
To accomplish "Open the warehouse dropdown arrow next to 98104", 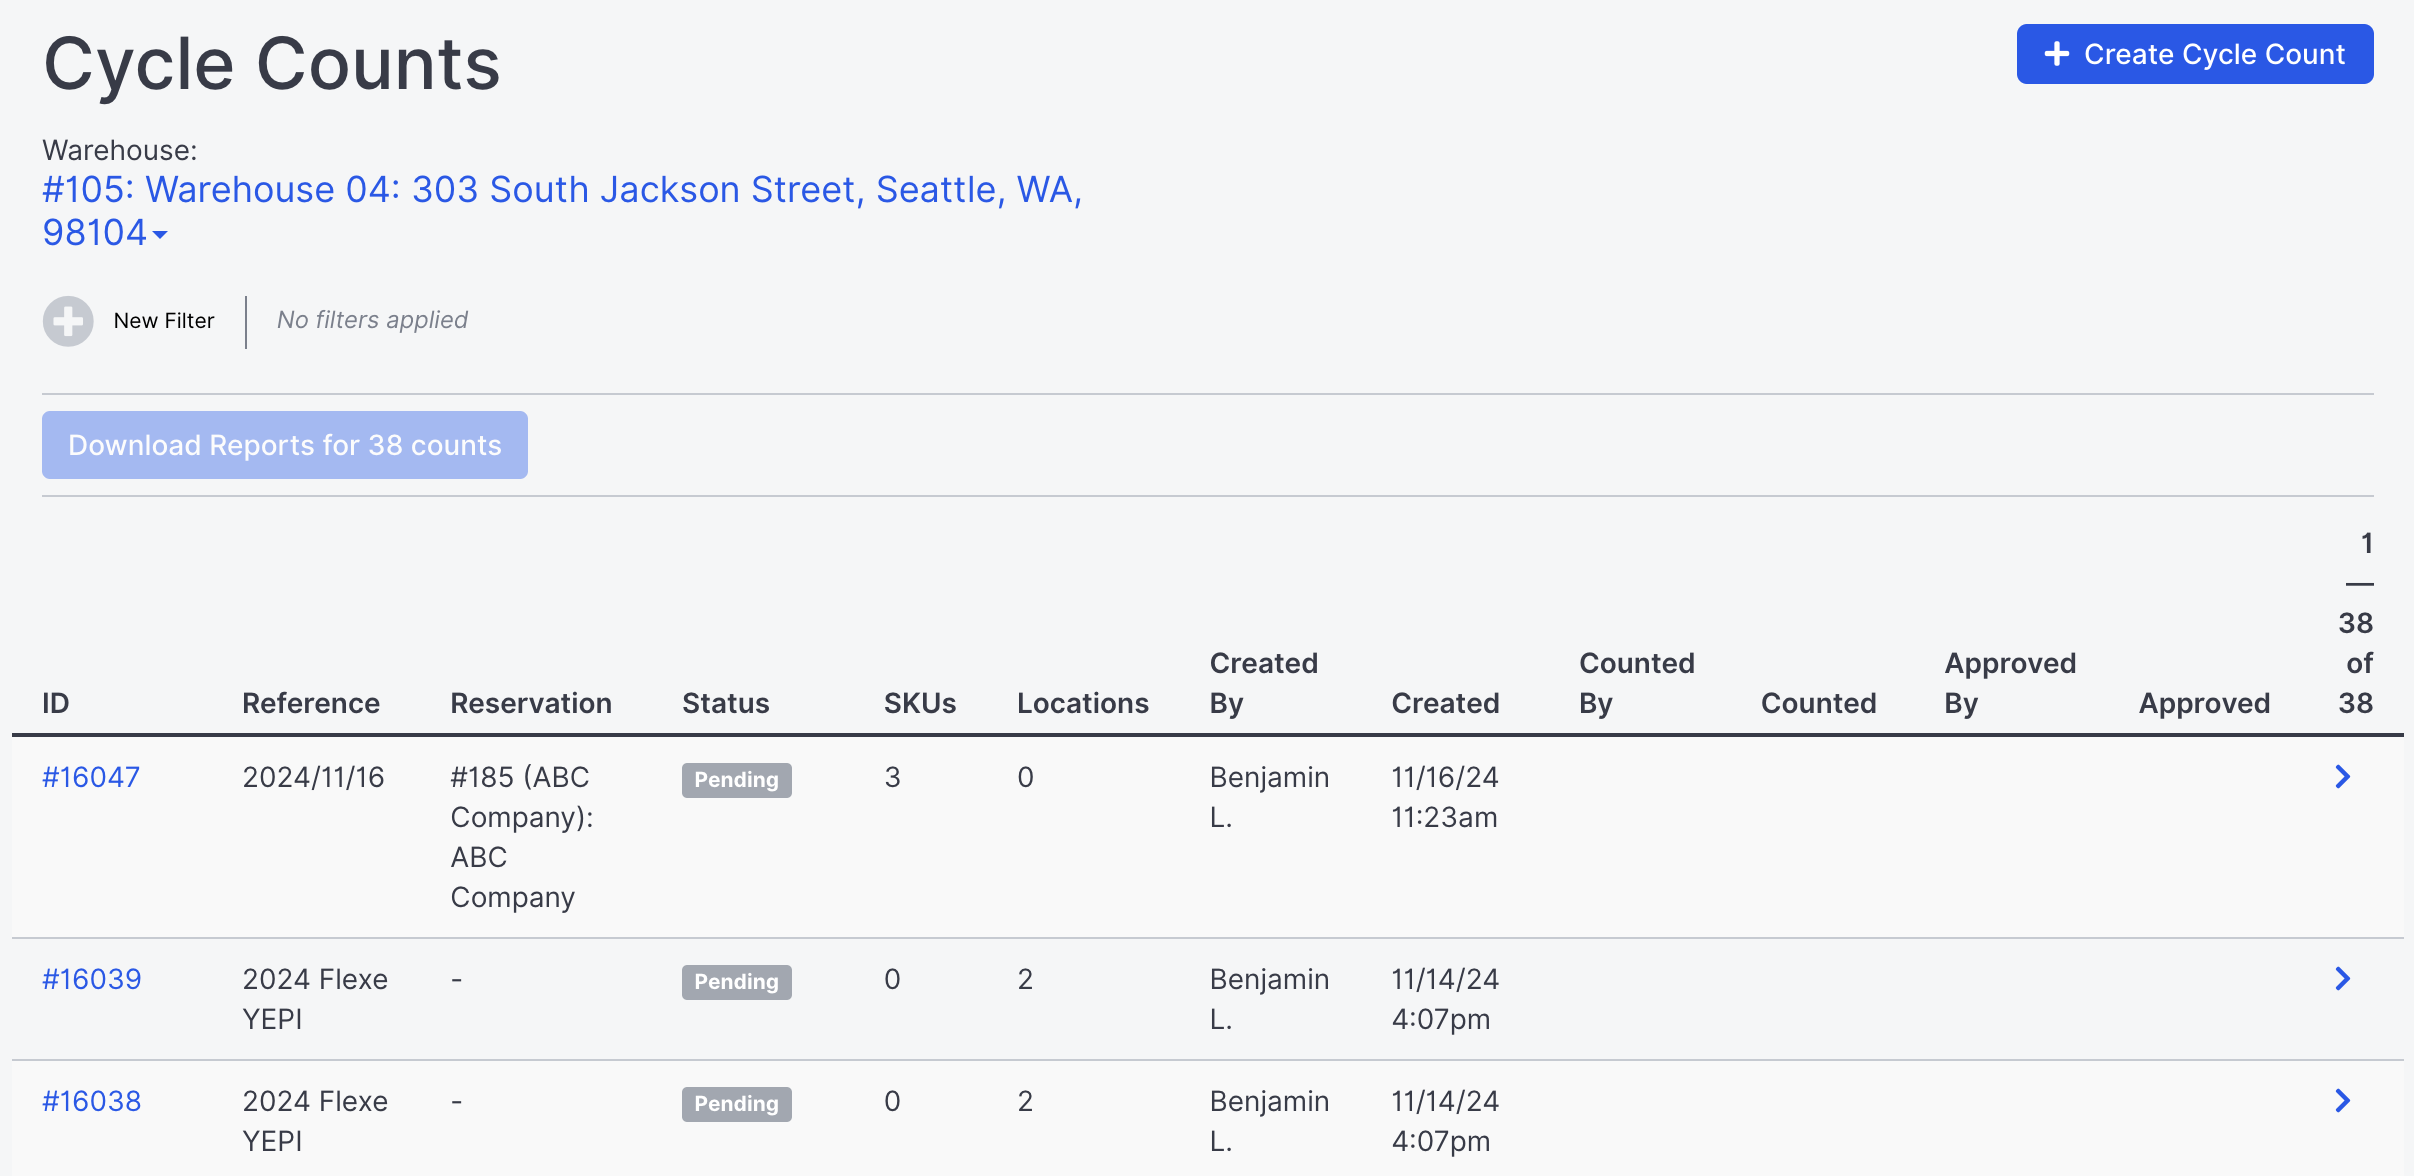I will tap(162, 234).
